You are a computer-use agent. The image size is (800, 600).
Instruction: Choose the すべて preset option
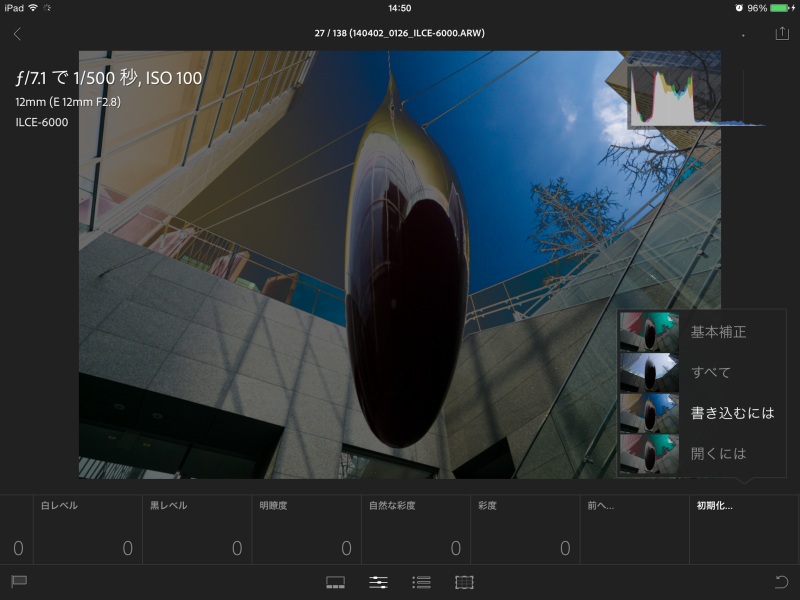pyautogui.click(x=710, y=372)
